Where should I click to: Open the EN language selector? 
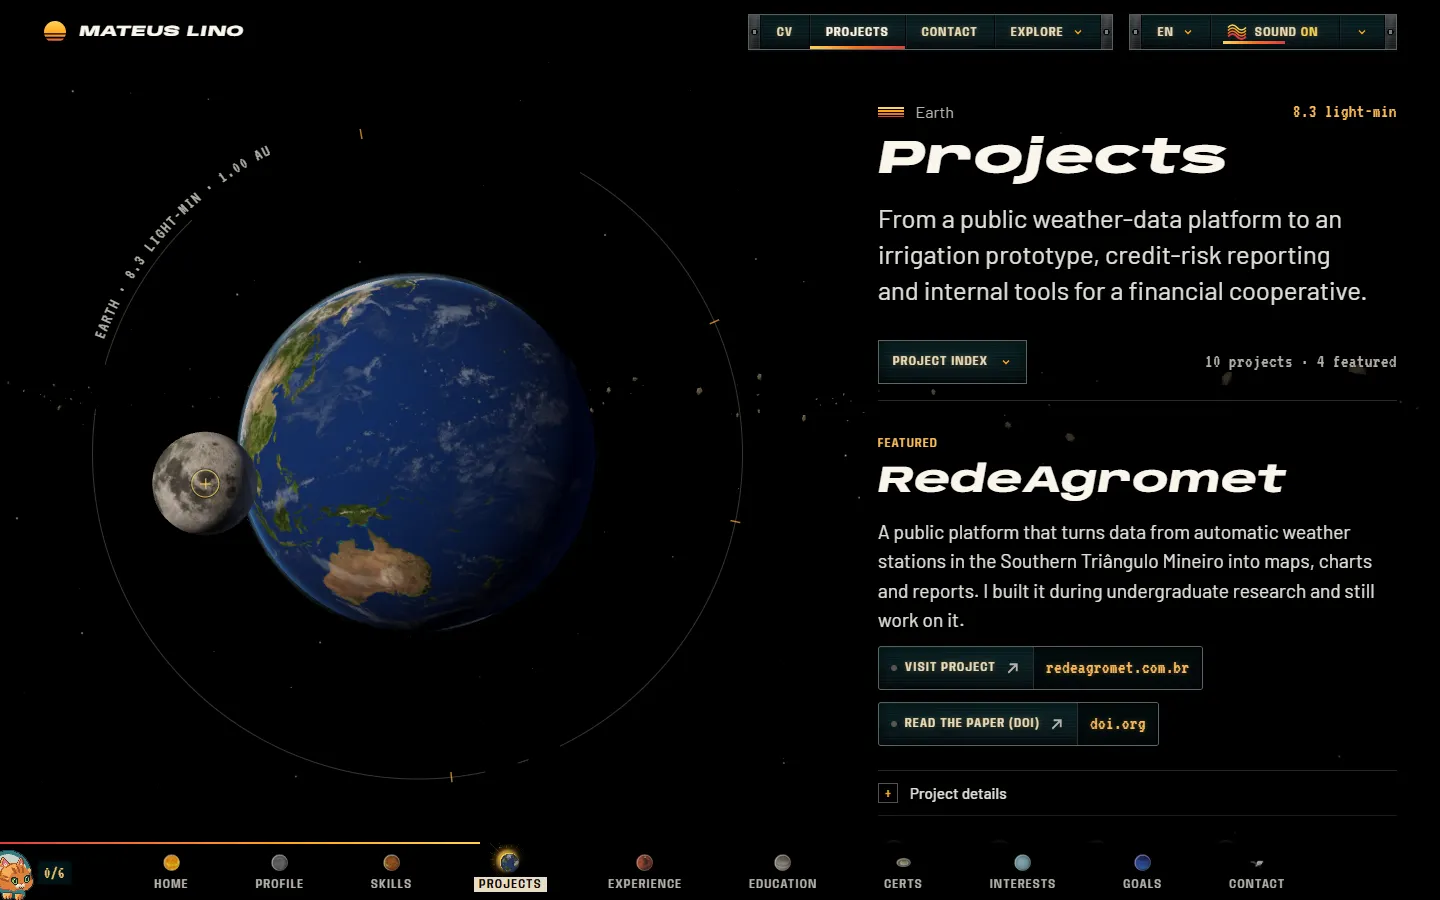point(1175,32)
